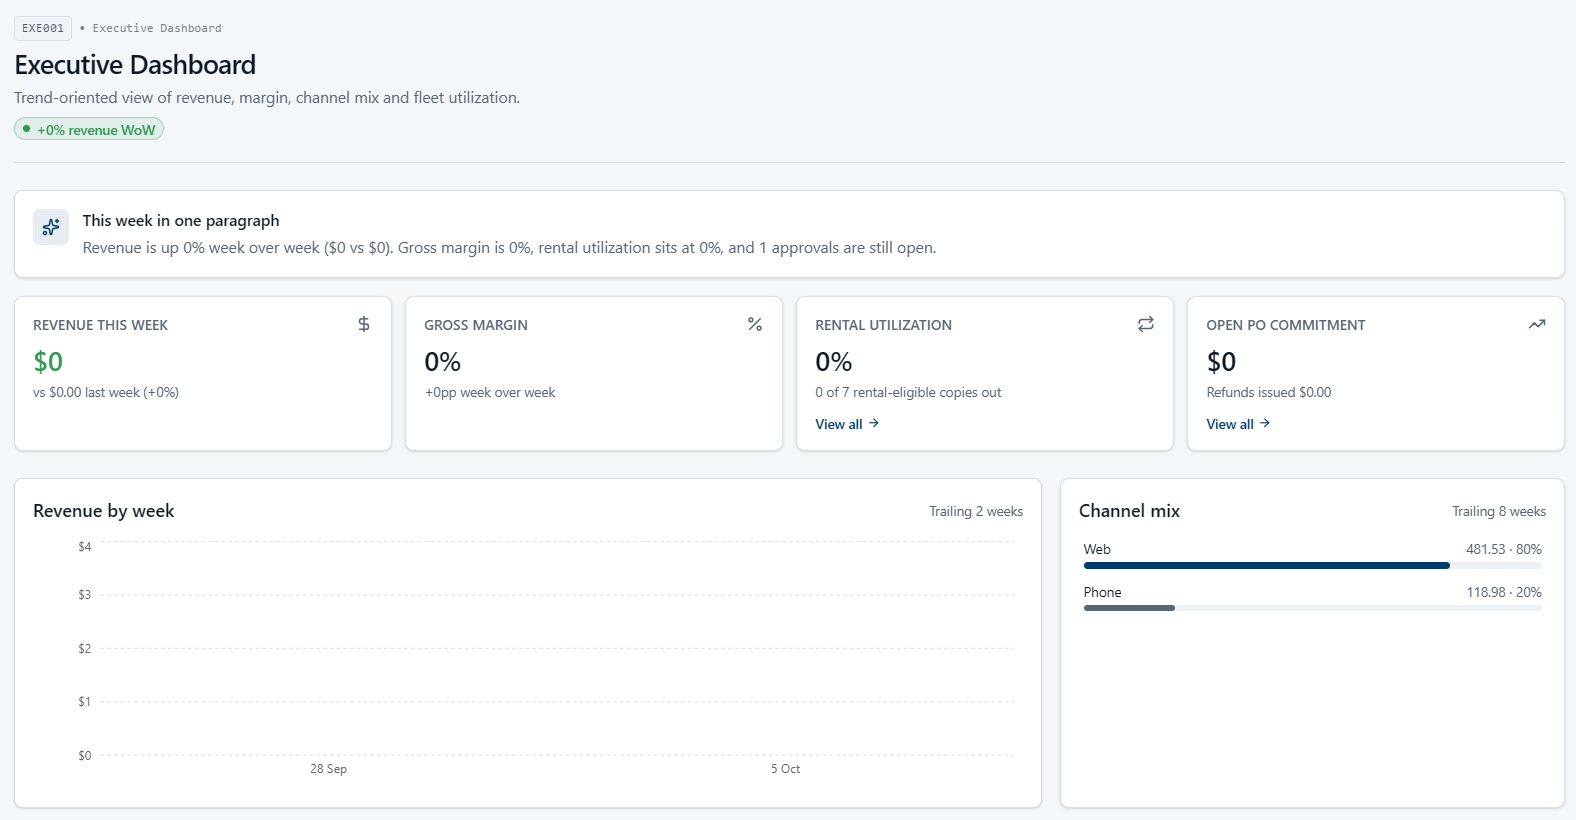1576x820 pixels.
Task: Click the sparkle icon beside weekly summary
Action: [x=51, y=227]
